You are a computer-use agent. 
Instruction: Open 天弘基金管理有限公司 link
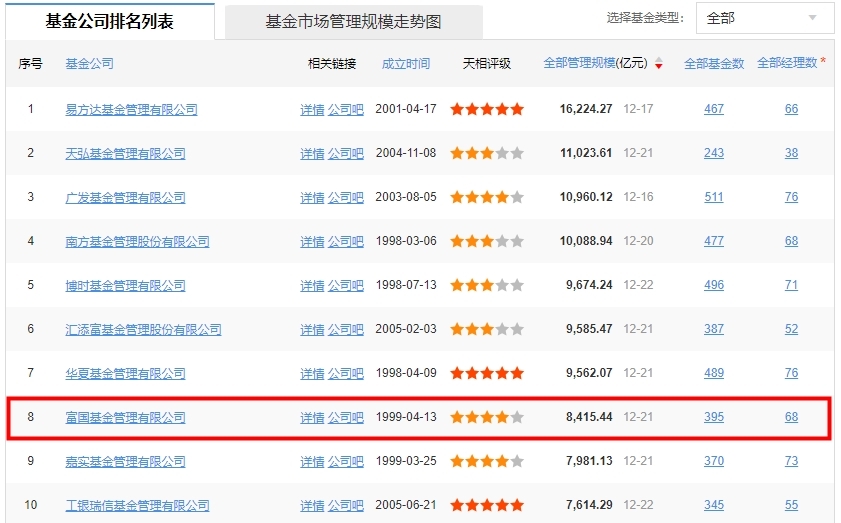click(x=126, y=153)
